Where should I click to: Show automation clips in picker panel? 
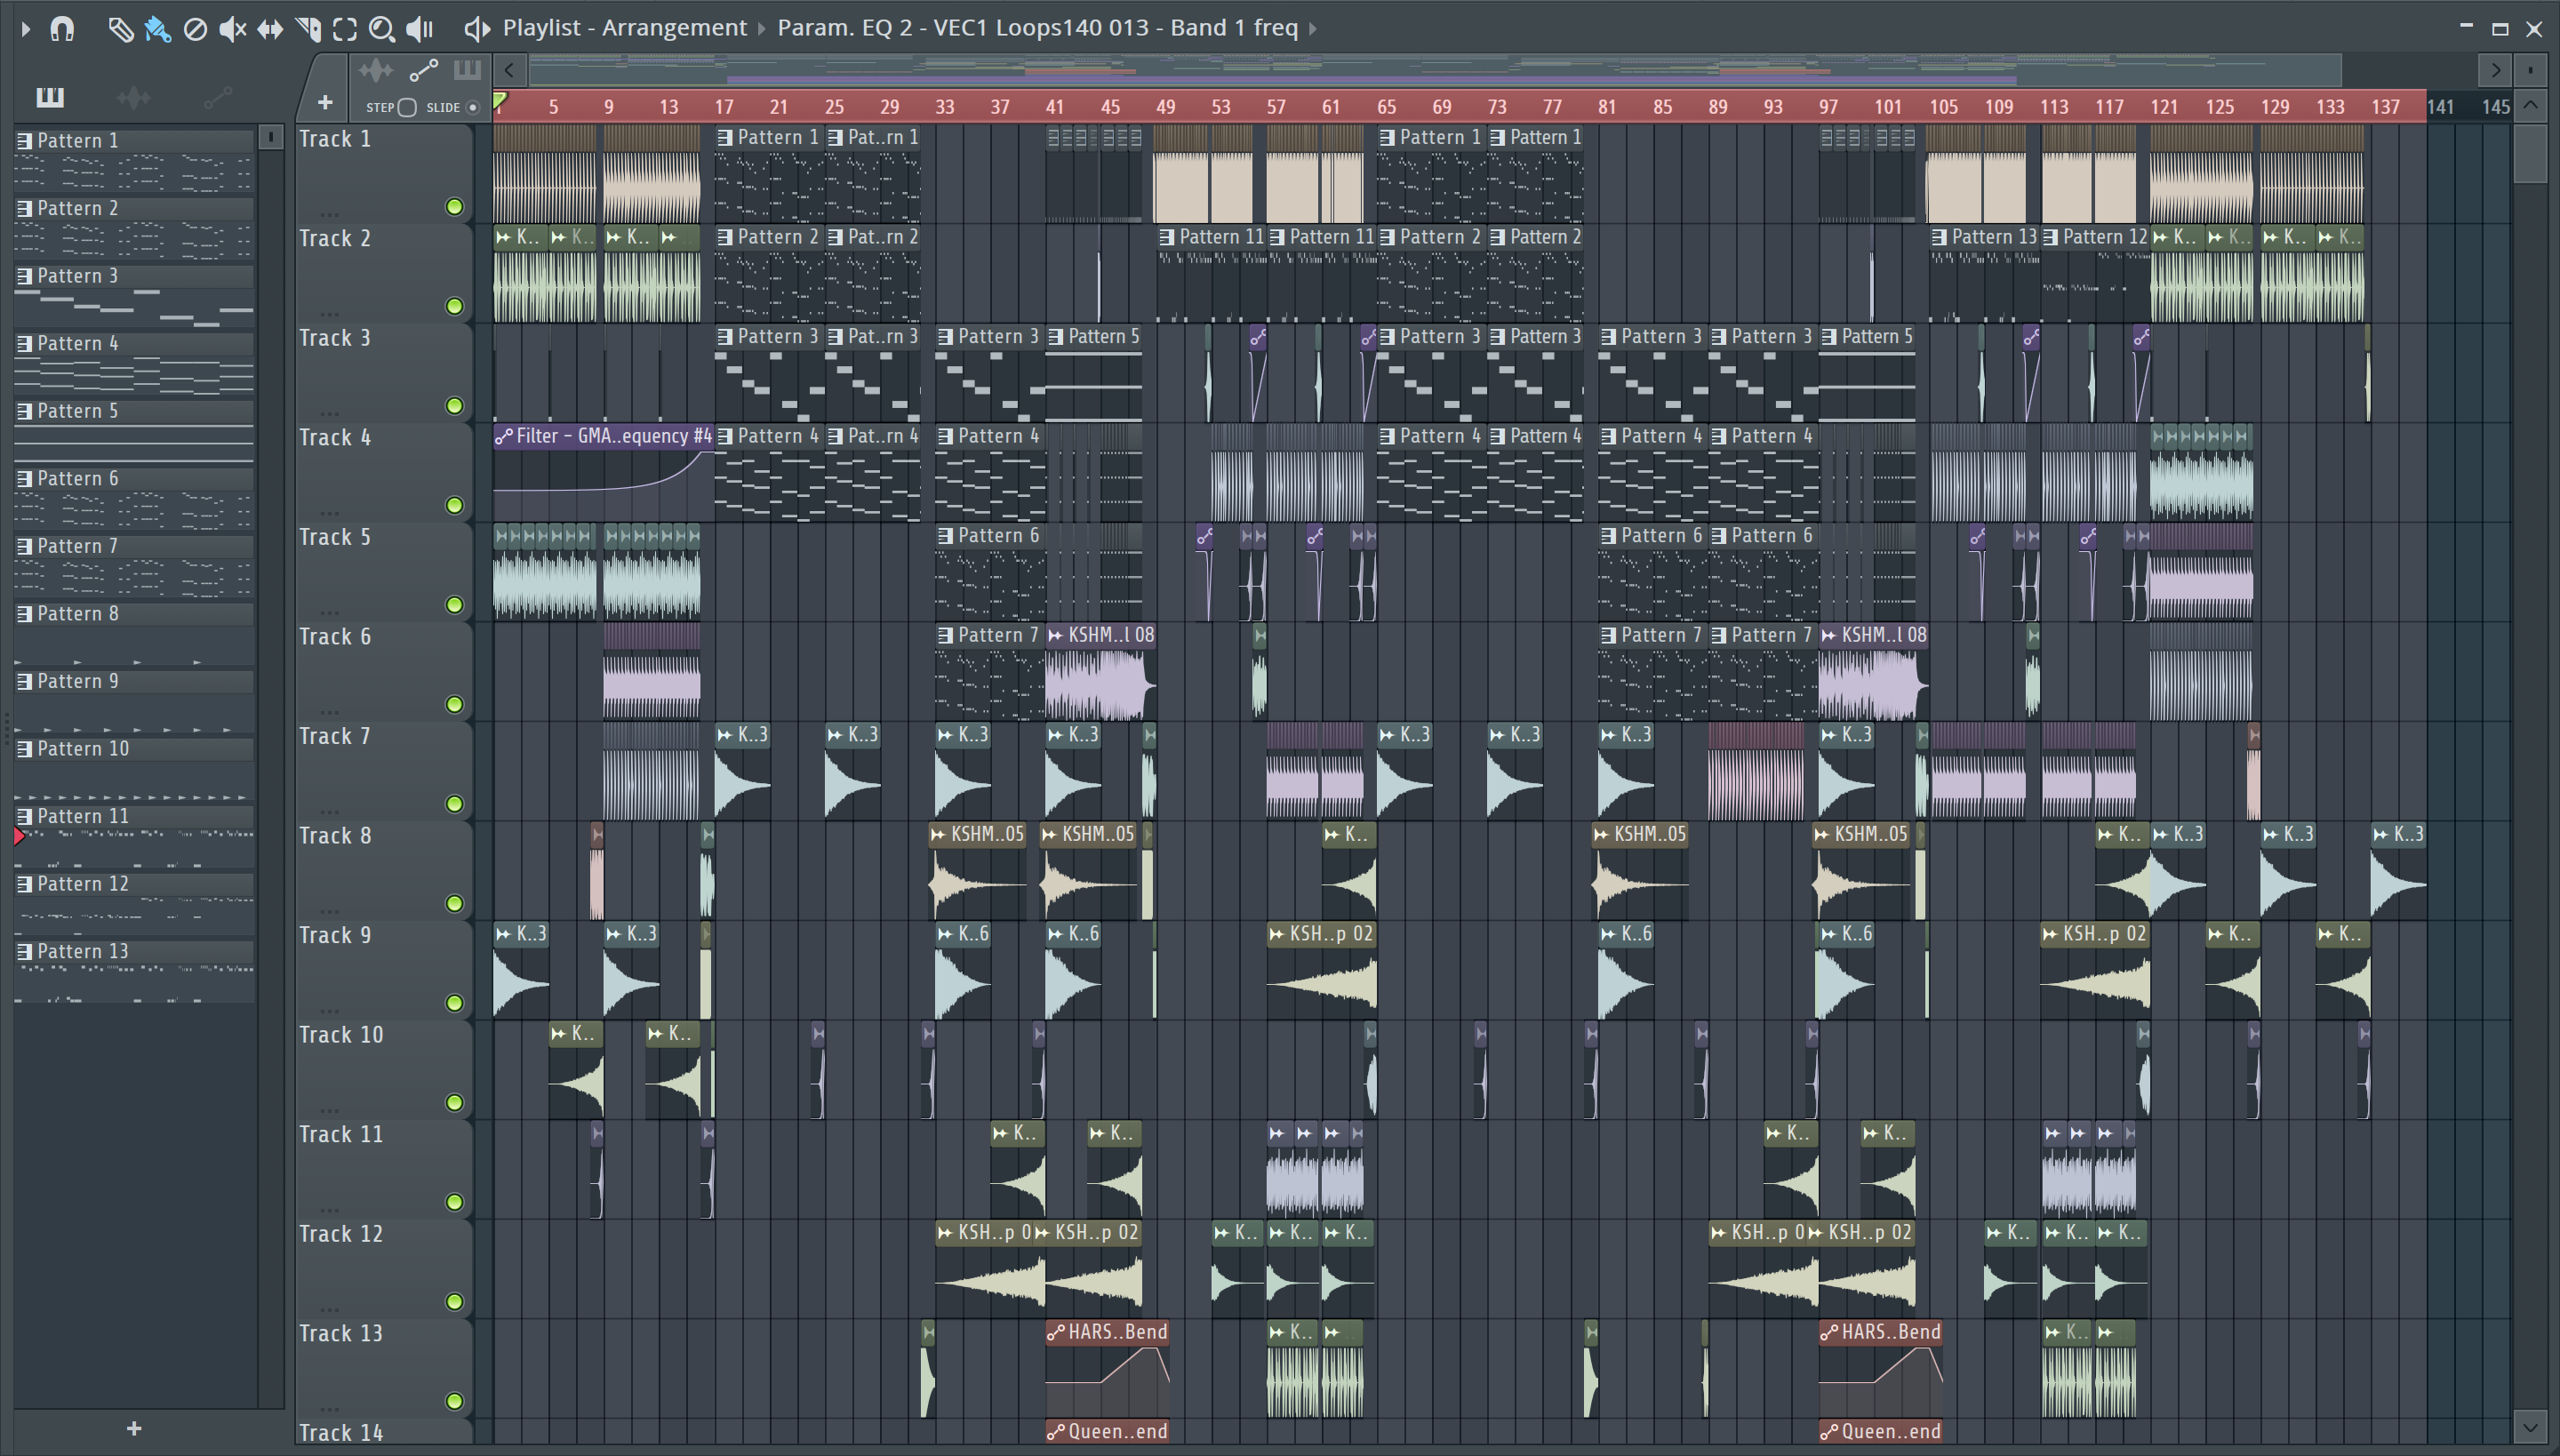(x=217, y=97)
